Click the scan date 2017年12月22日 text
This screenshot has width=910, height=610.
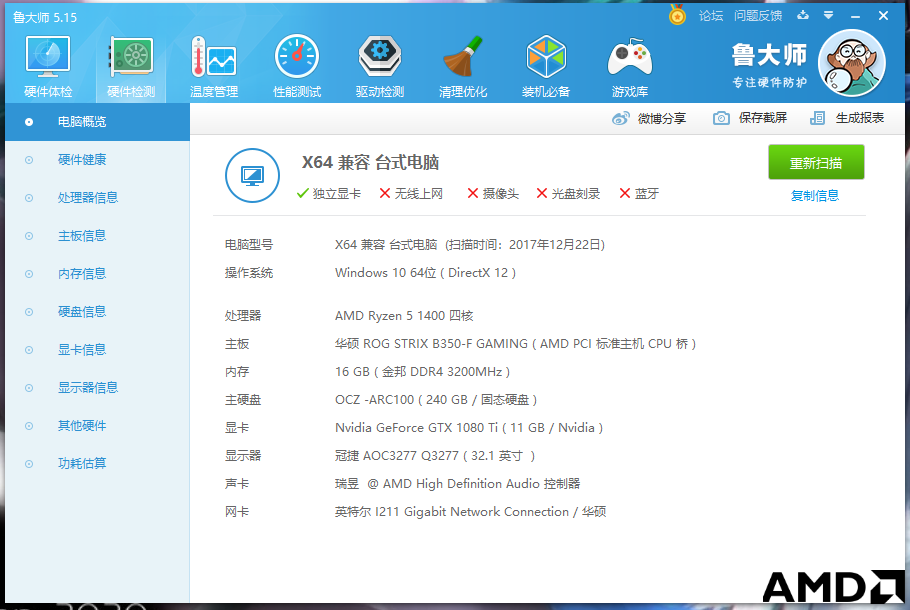[x=555, y=245]
